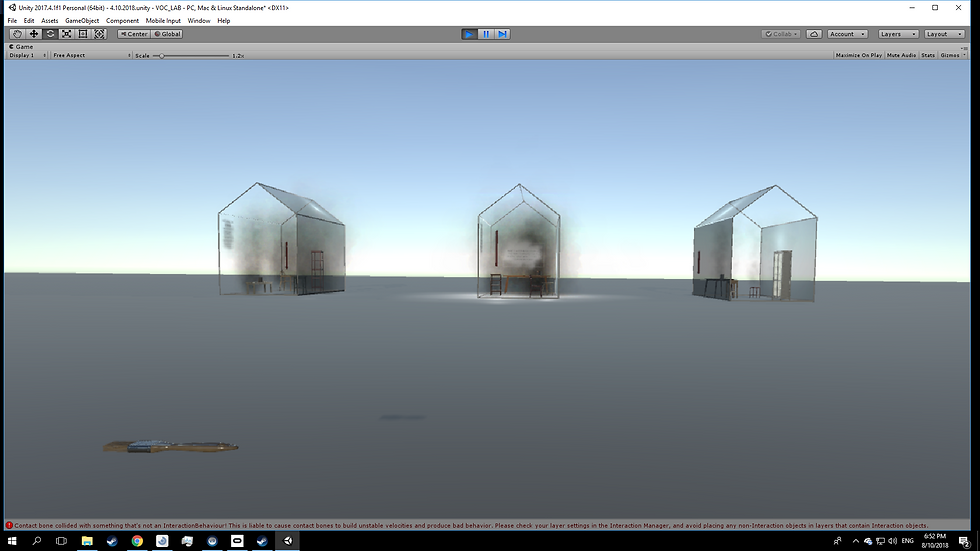Open the cloud Services button

coord(814,34)
